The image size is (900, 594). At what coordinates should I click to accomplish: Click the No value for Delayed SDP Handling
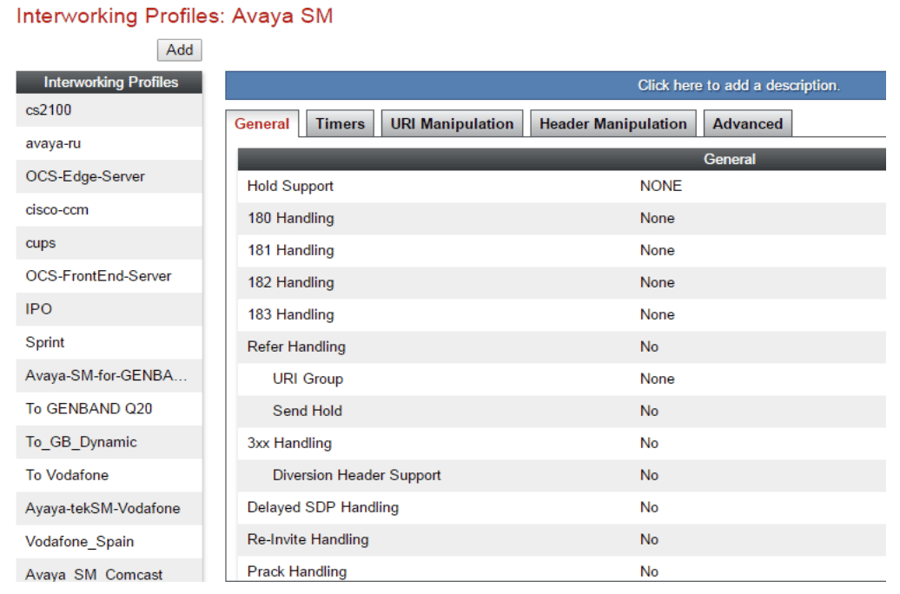click(649, 507)
